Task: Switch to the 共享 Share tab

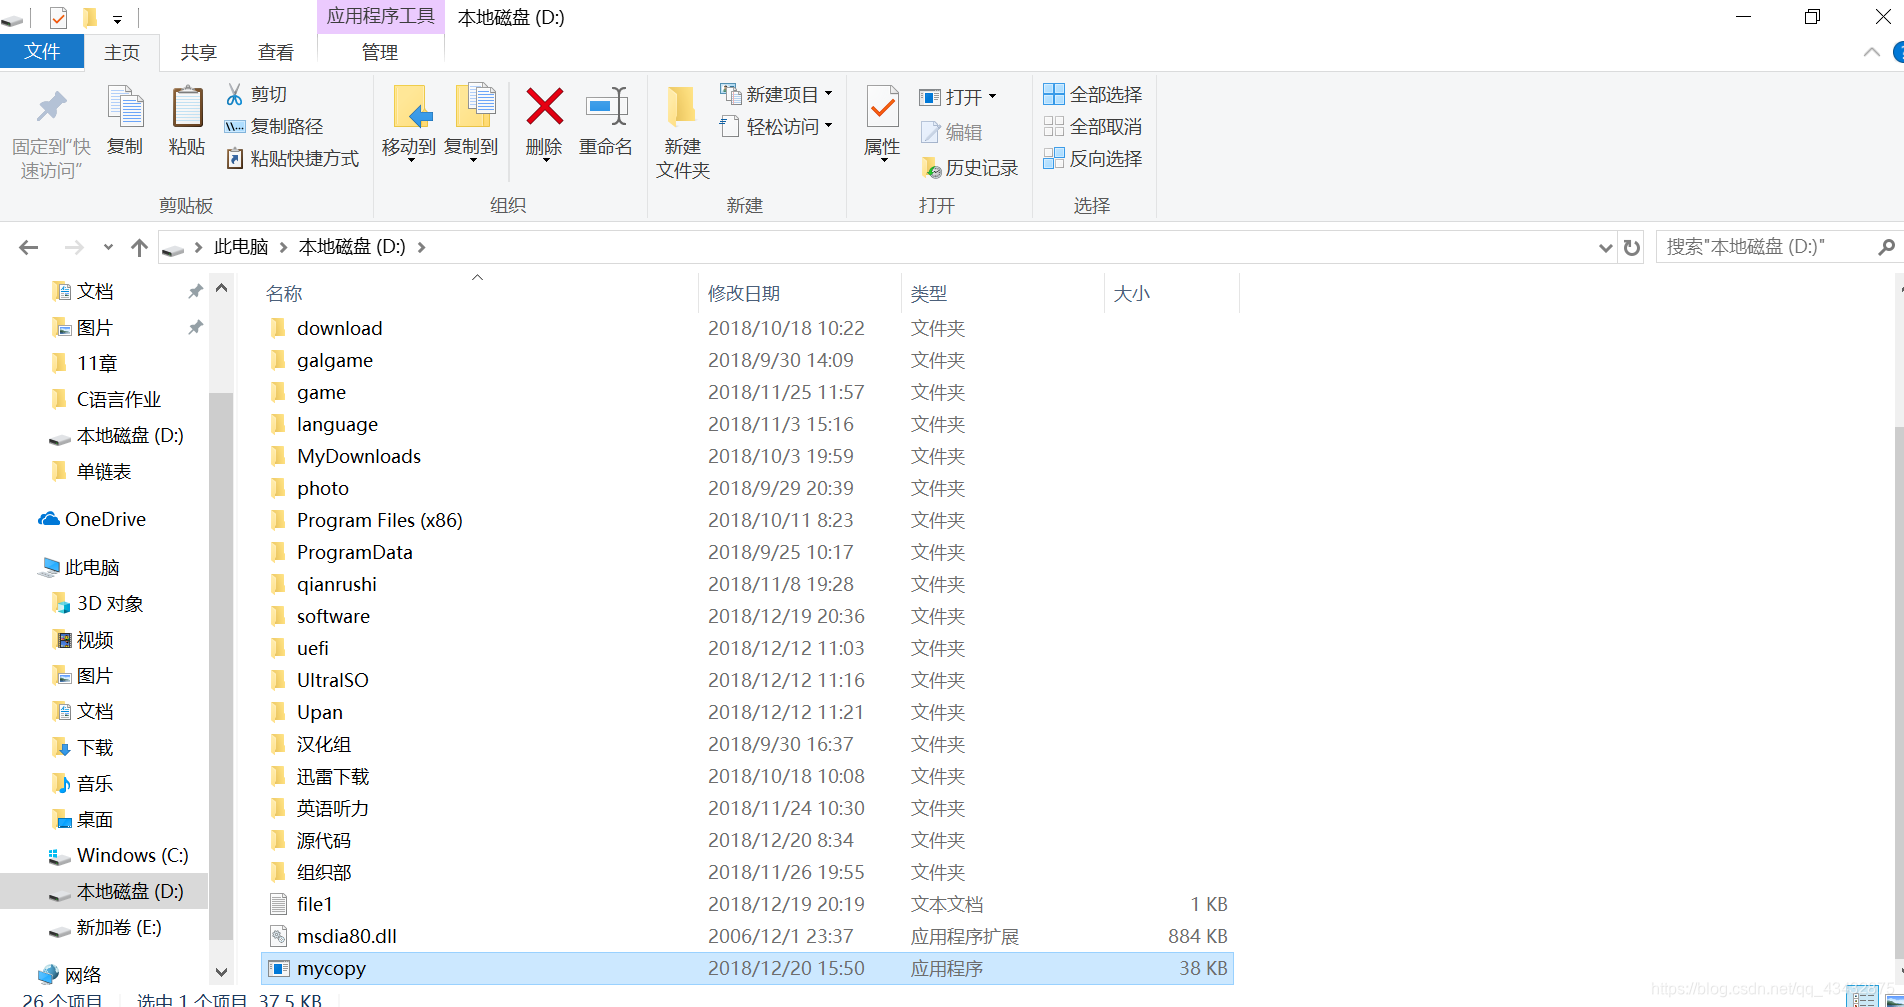Action: tap(198, 53)
